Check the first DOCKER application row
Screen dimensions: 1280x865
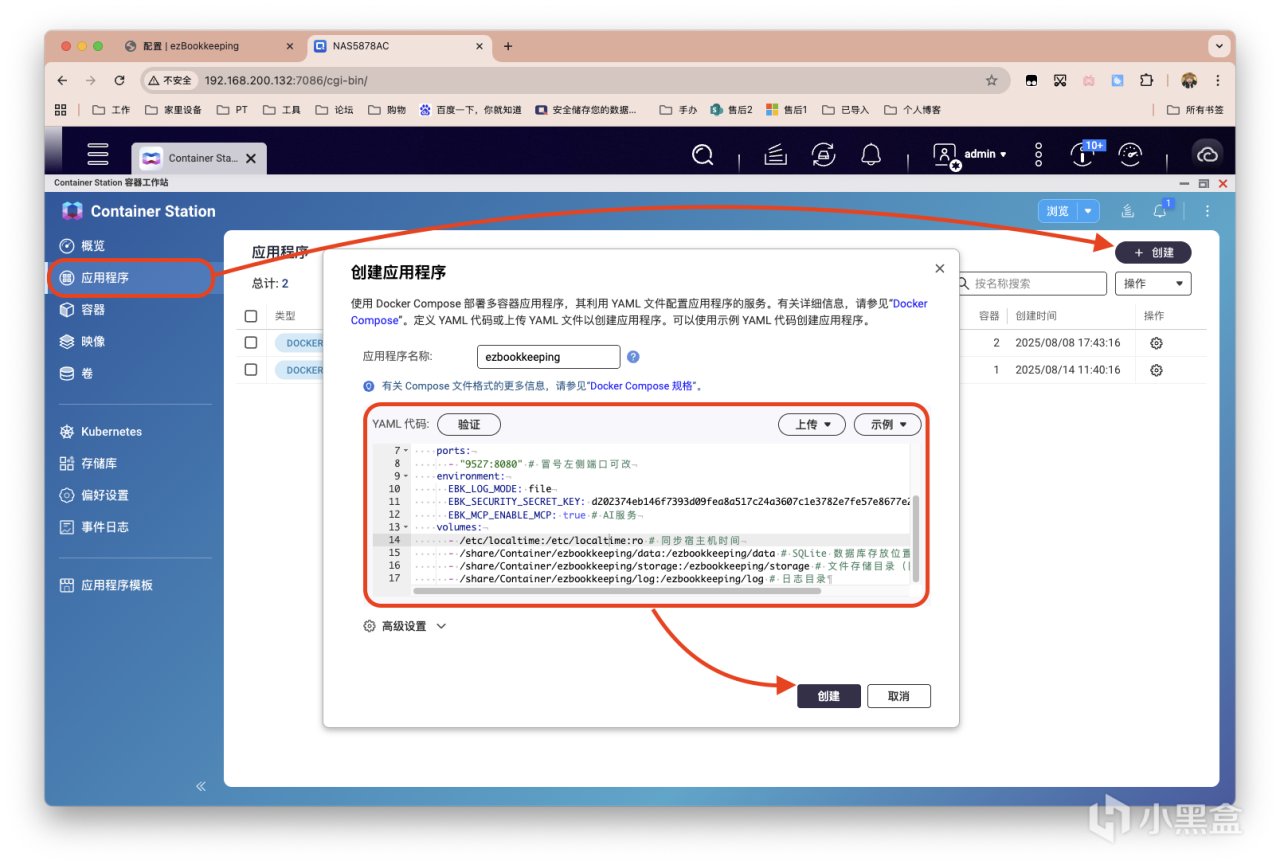coord(251,342)
